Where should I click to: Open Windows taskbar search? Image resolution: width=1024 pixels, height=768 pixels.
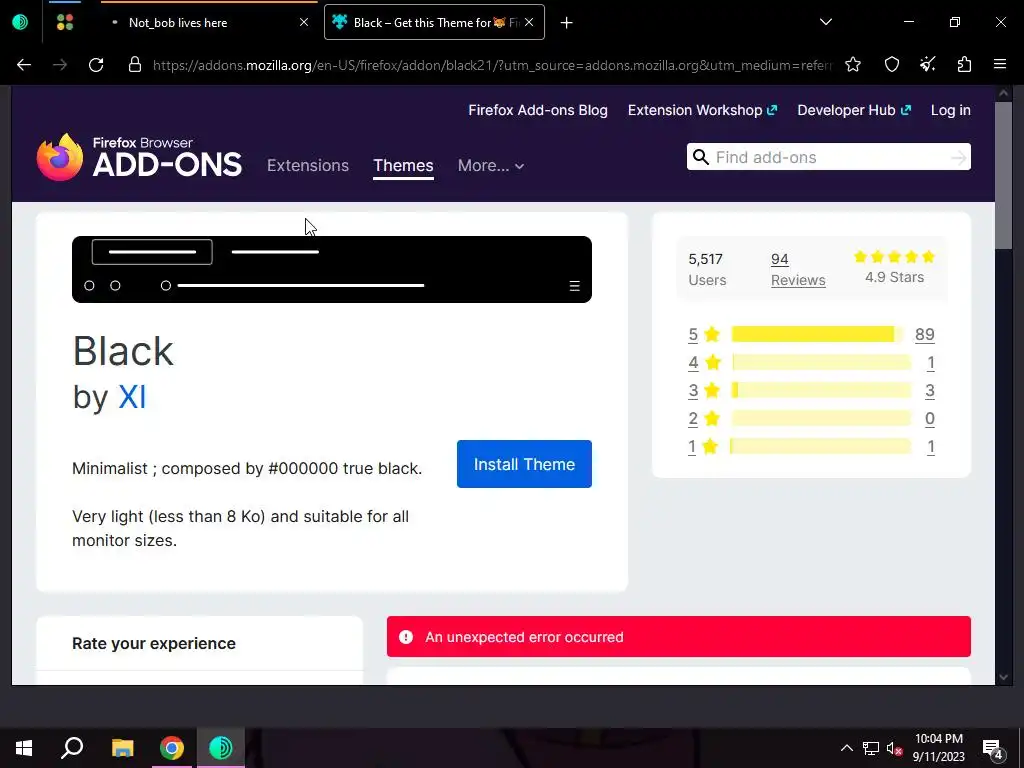72,748
